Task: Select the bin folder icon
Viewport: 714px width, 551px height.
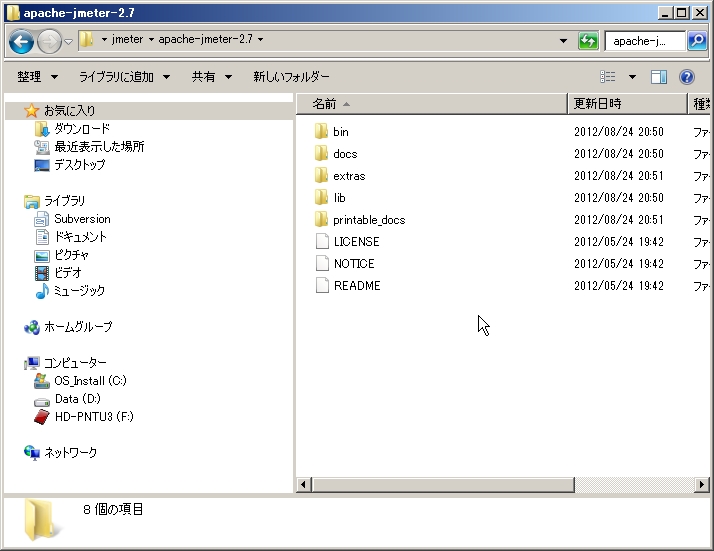Action: tap(321, 131)
